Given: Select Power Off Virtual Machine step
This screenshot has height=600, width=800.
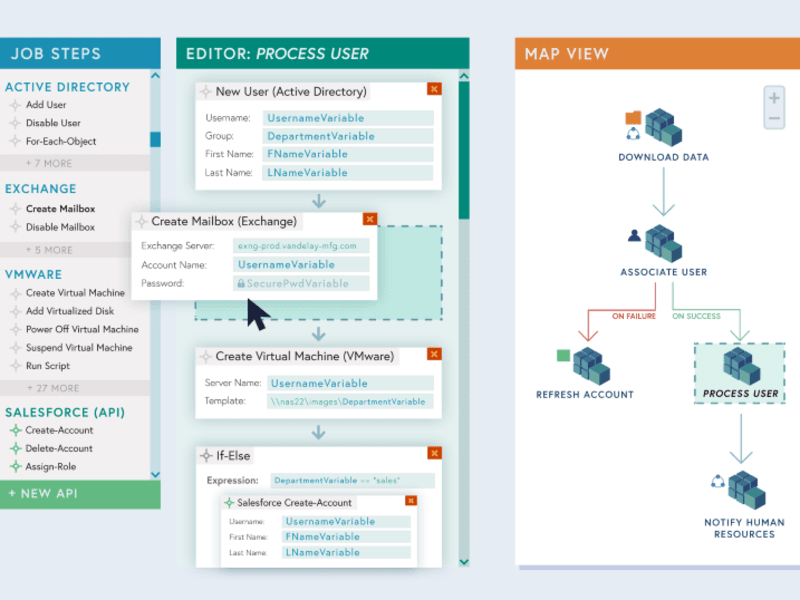Looking at the screenshot, I should (82, 330).
